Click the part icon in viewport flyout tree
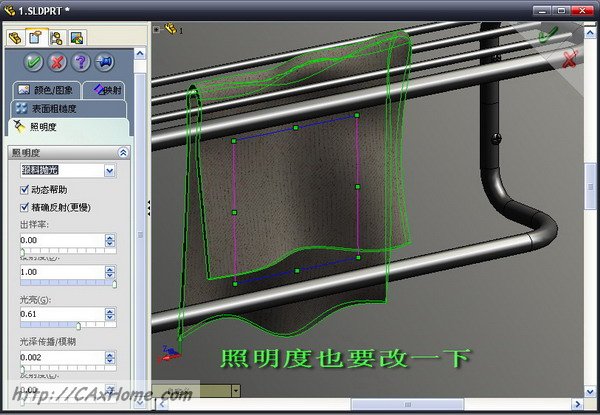This screenshot has height=415, width=600. 171,28
